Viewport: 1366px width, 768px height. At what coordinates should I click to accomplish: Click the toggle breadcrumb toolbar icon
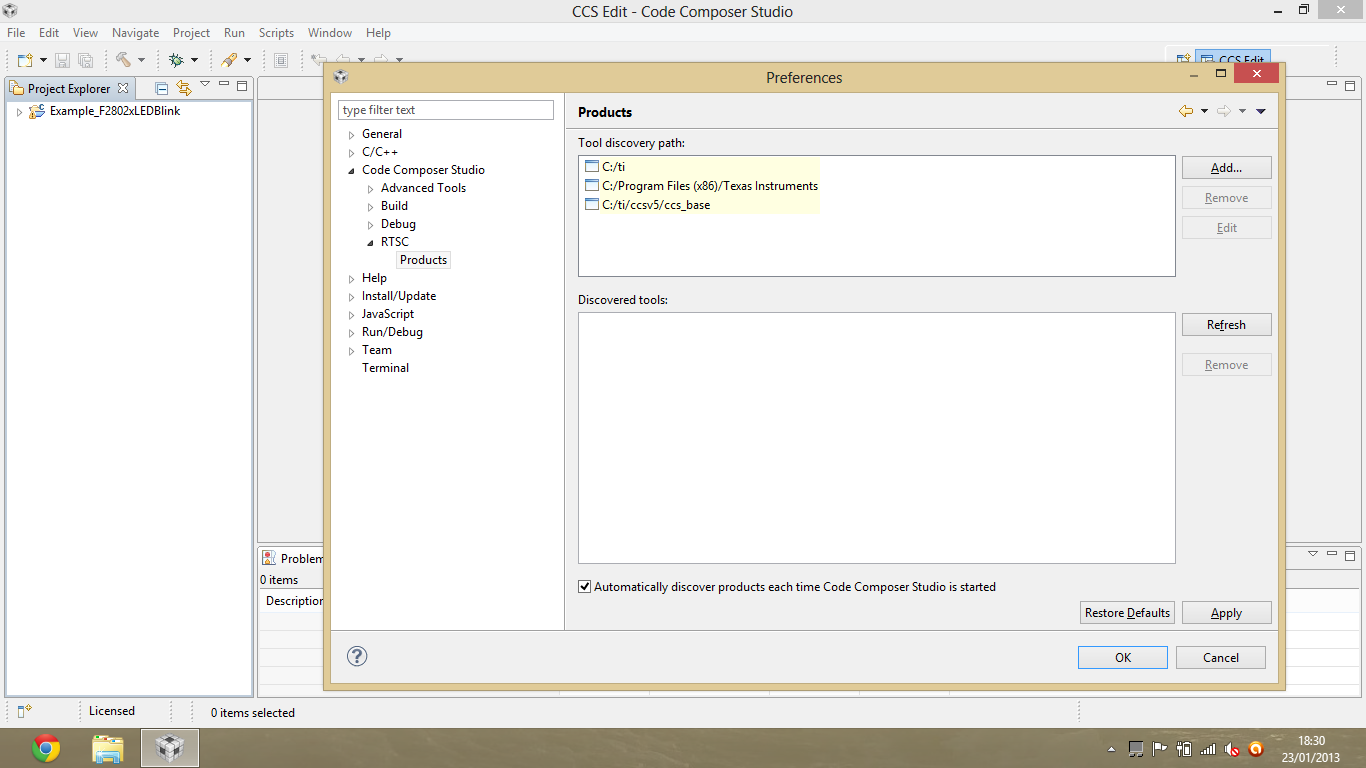click(x=281, y=61)
